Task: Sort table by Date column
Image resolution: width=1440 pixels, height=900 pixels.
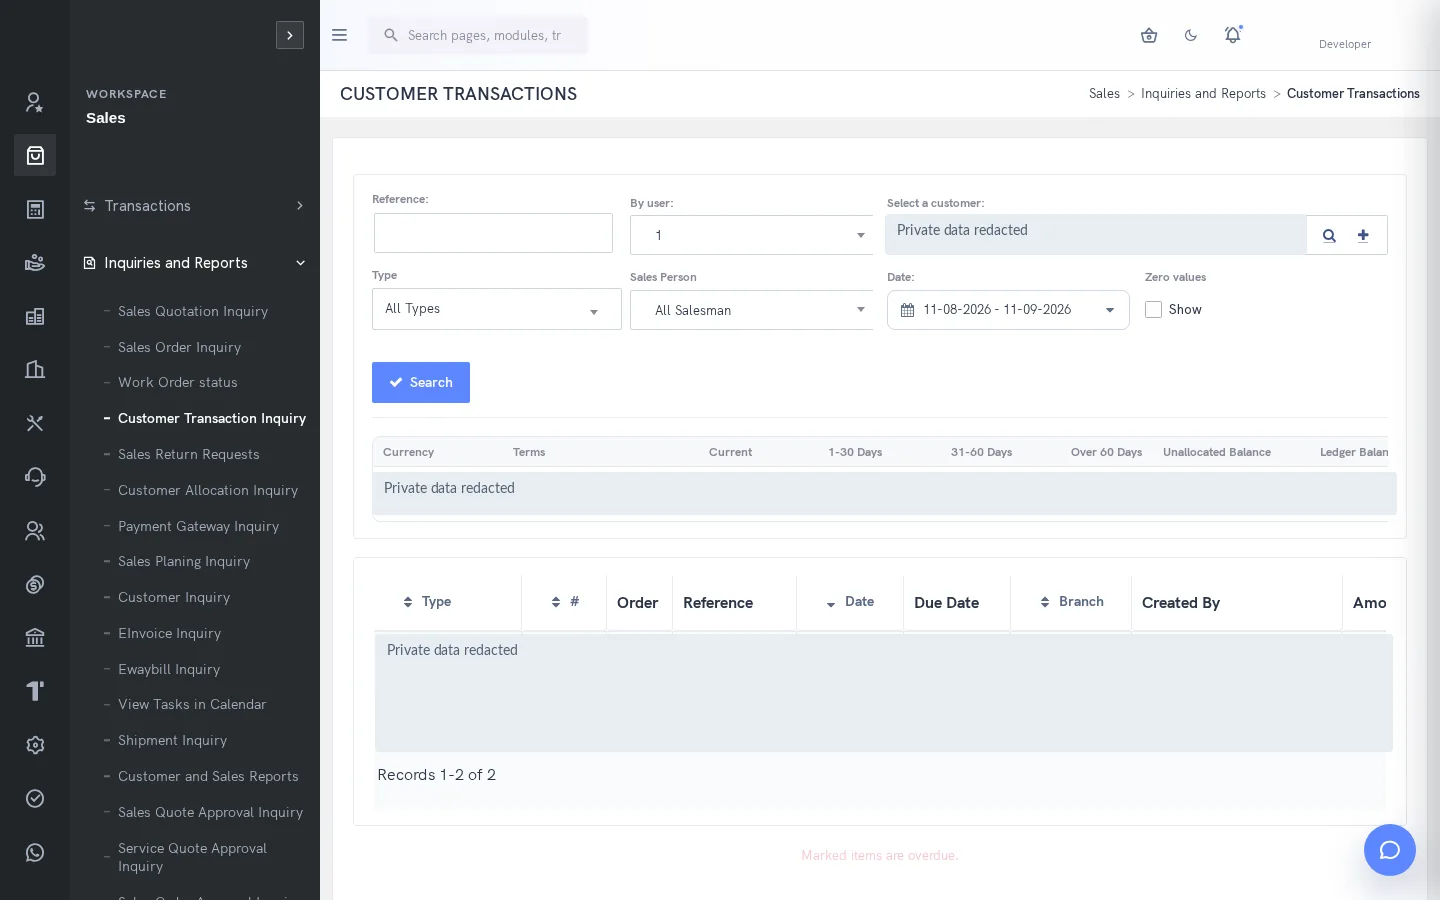Action: click(850, 602)
